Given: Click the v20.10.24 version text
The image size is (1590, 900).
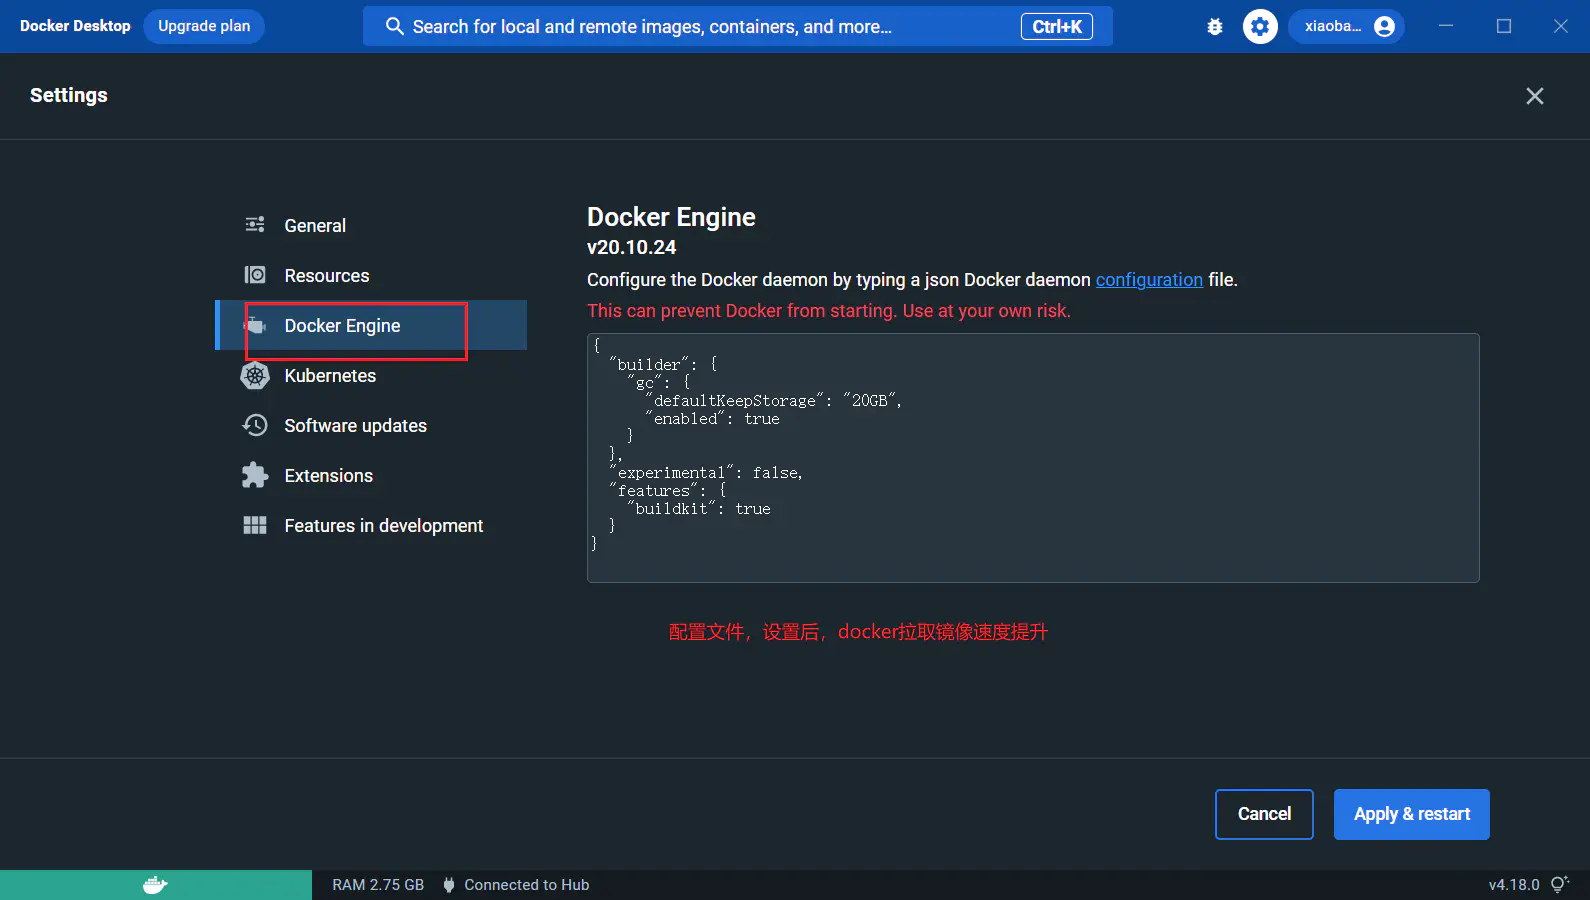Looking at the screenshot, I should 631,247.
